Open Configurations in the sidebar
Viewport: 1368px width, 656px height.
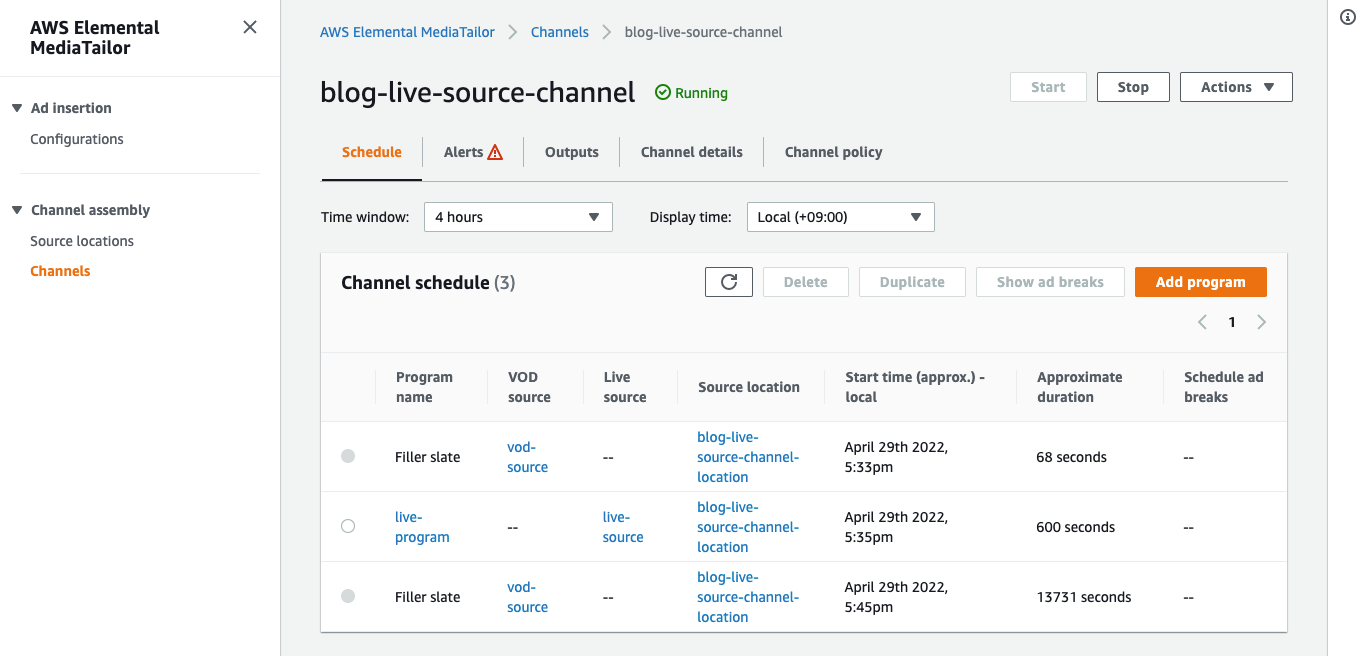(x=77, y=139)
